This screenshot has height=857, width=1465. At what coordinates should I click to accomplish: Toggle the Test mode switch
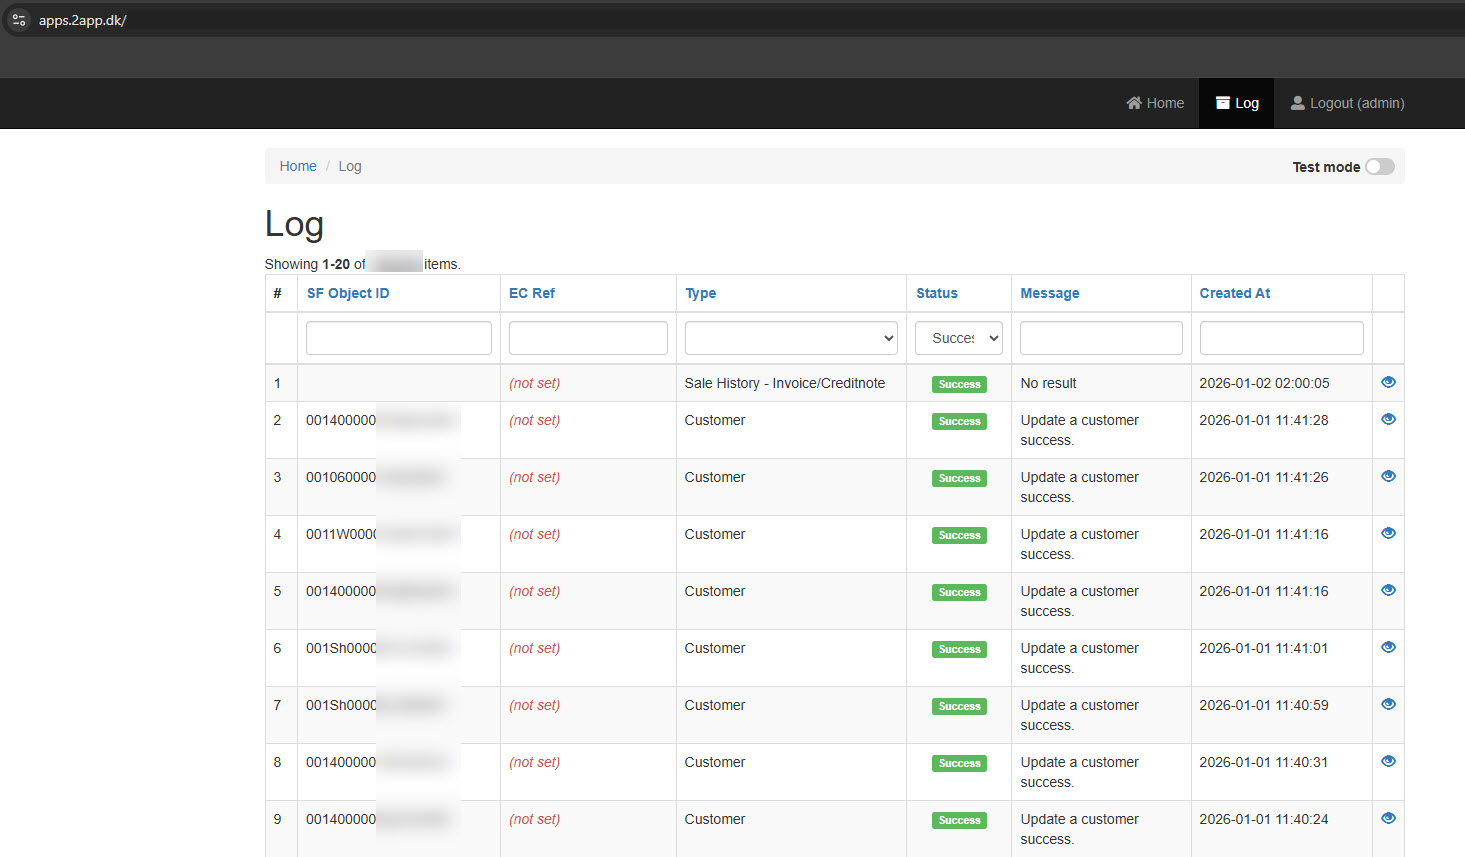1379,167
